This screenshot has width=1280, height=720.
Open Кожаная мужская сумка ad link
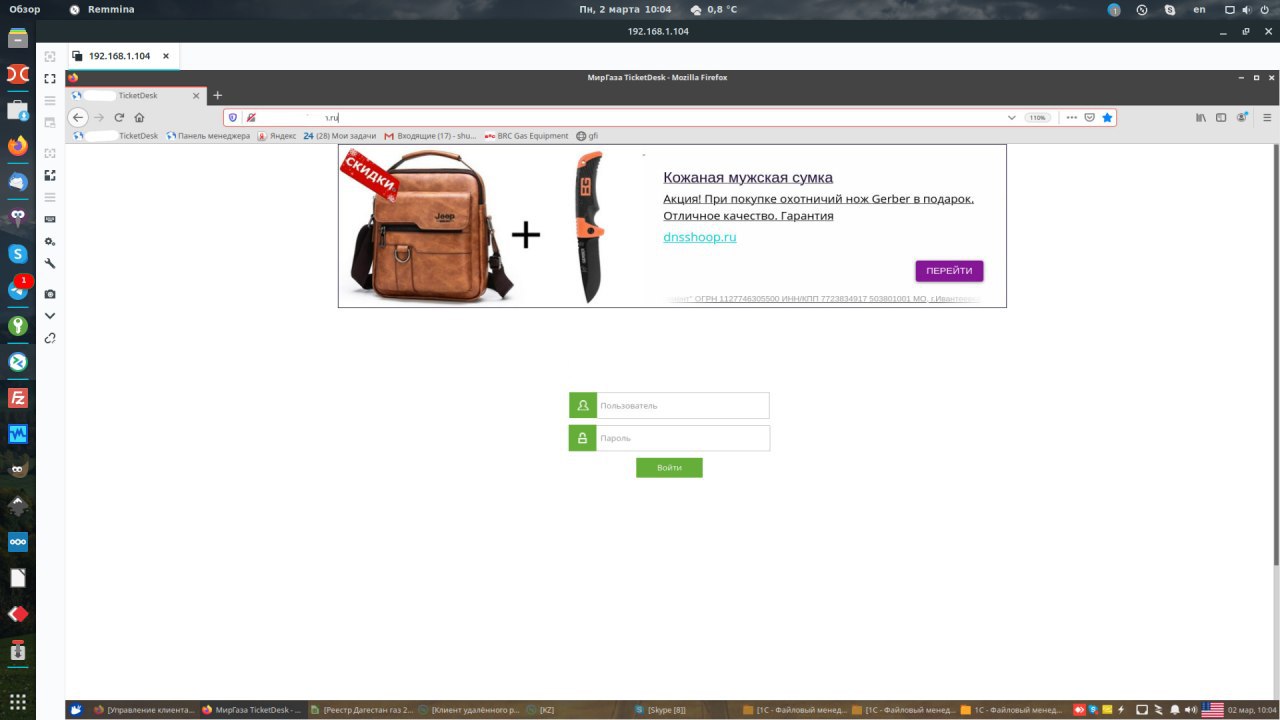pyautogui.click(x=748, y=177)
